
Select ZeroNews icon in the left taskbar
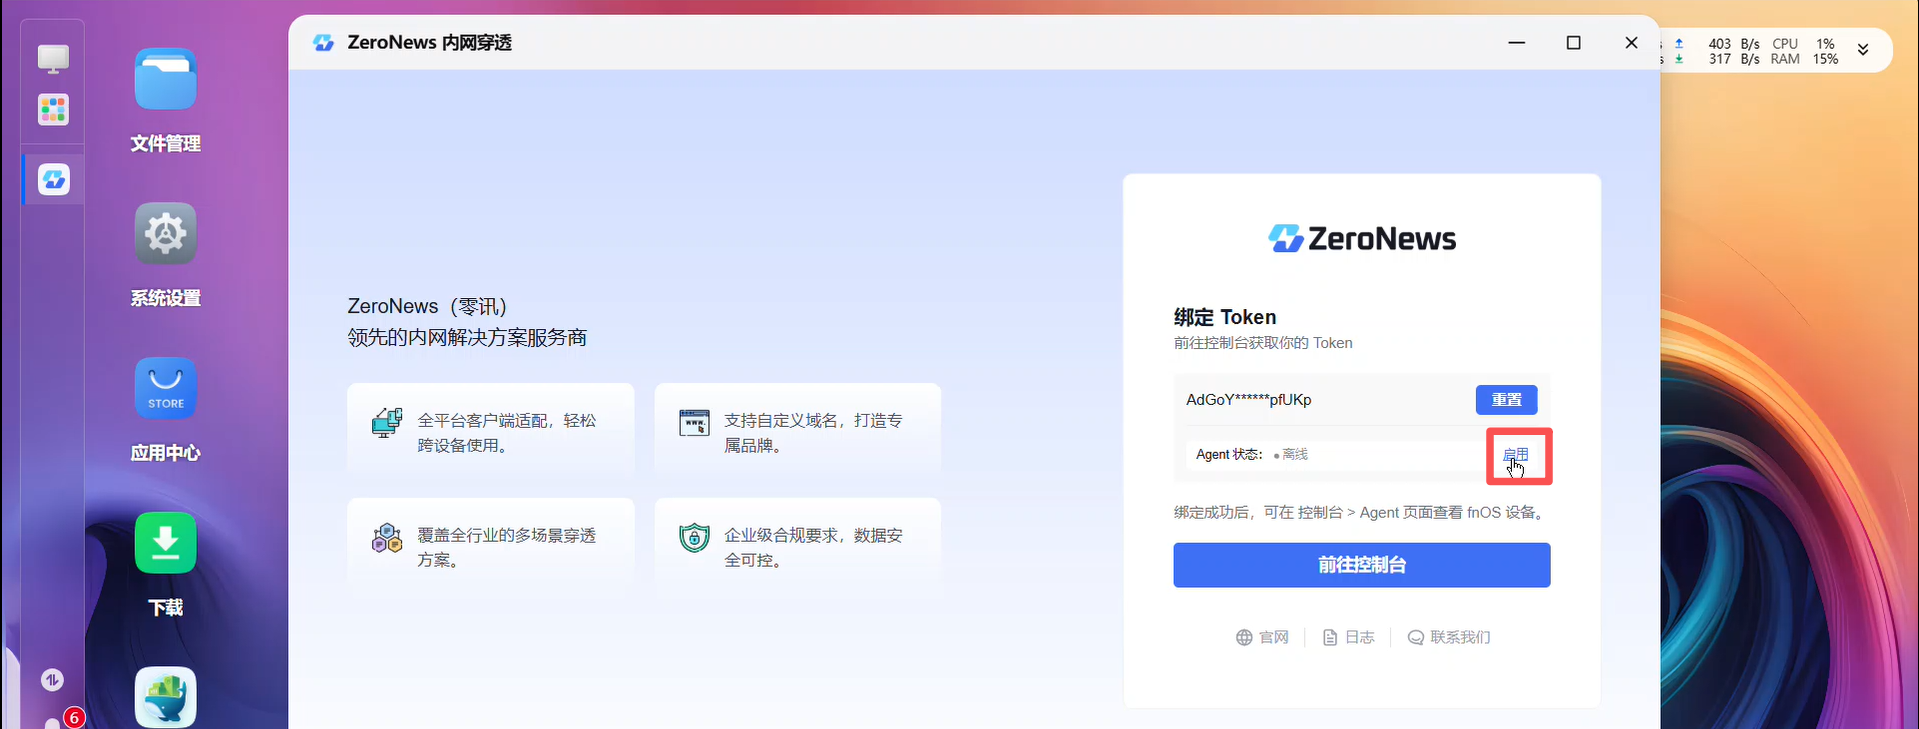[x=53, y=180]
